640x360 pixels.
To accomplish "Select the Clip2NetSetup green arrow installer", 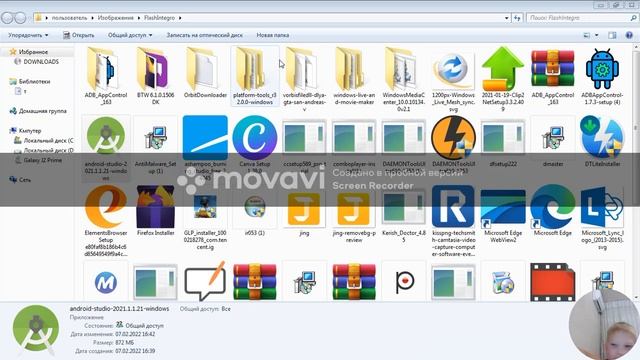I will (x=503, y=79).
